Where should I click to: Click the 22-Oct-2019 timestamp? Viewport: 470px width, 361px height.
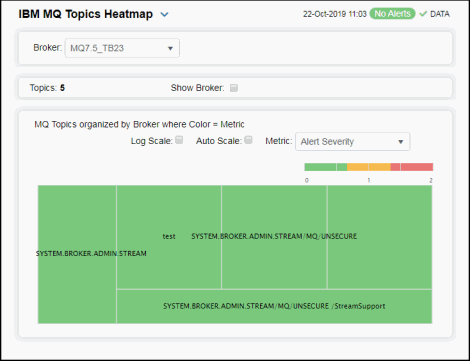tap(335, 14)
